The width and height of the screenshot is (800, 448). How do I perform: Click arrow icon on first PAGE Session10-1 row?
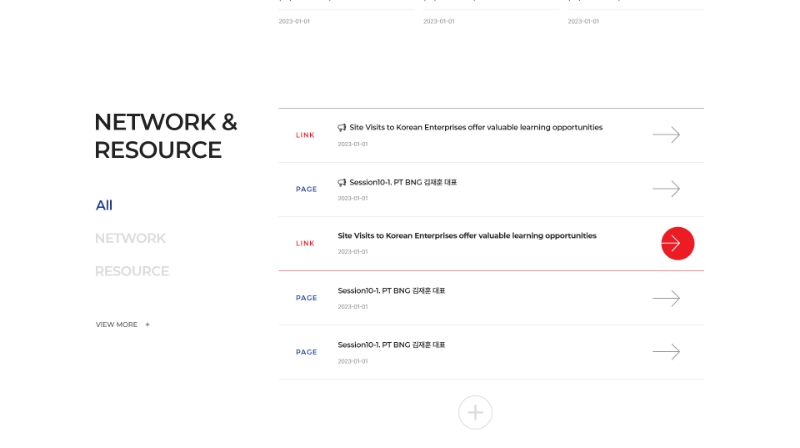[666, 189]
